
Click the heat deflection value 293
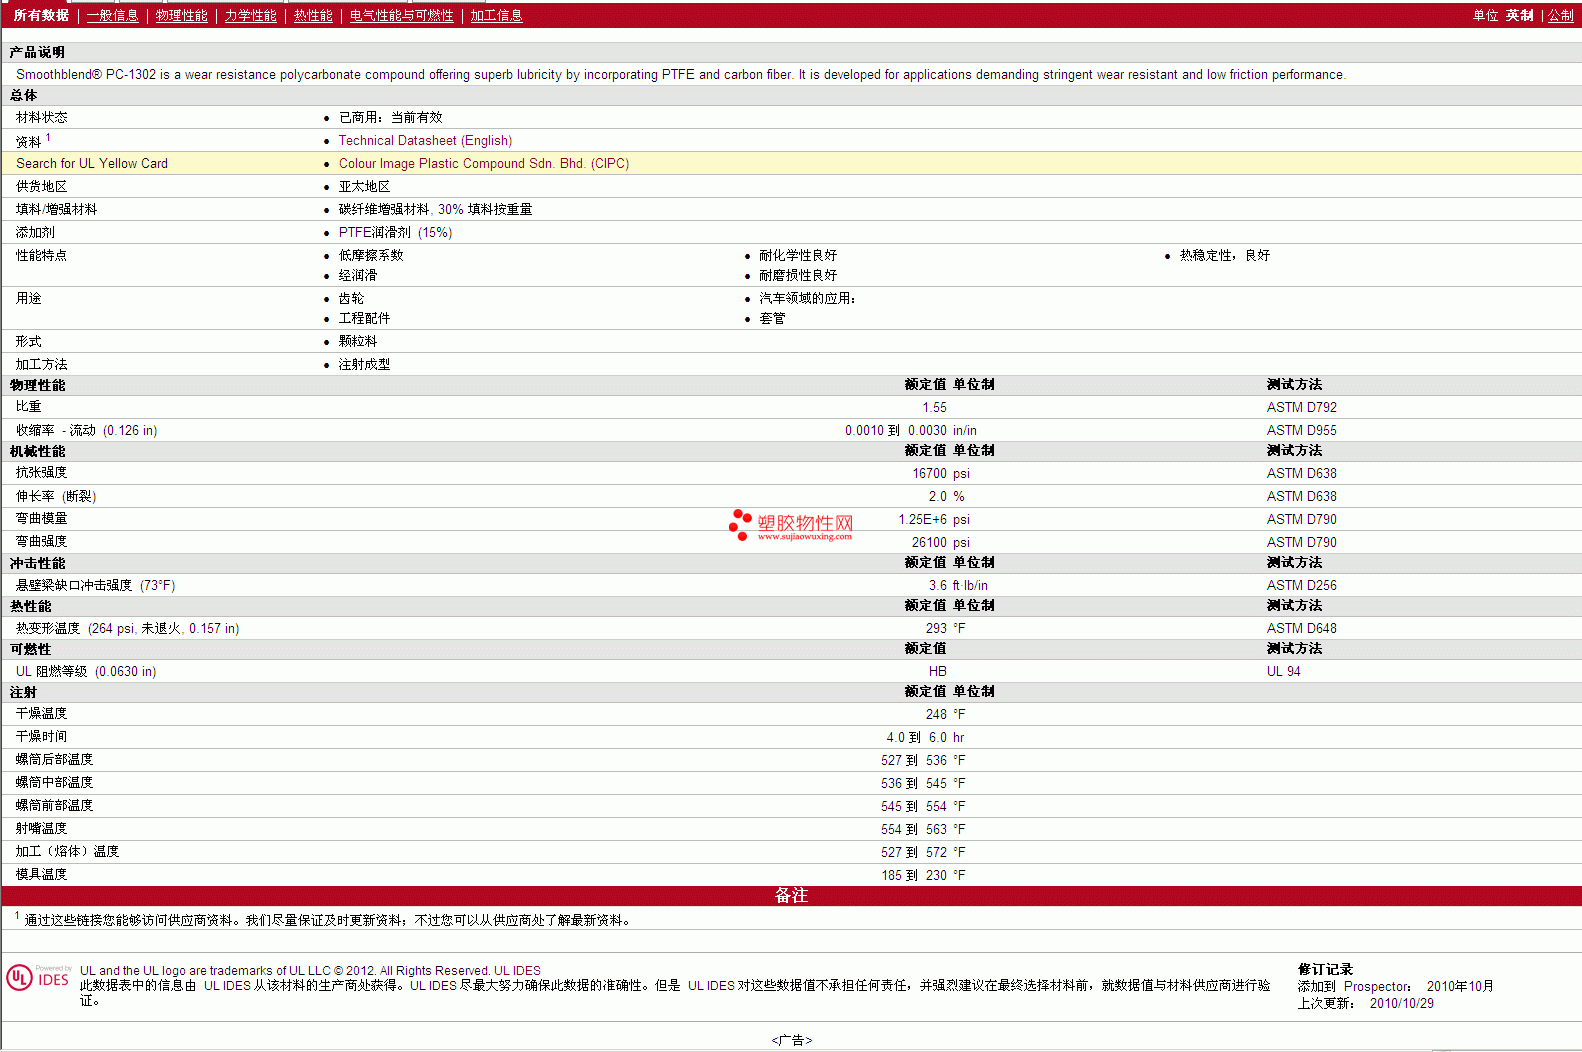pyautogui.click(x=936, y=629)
